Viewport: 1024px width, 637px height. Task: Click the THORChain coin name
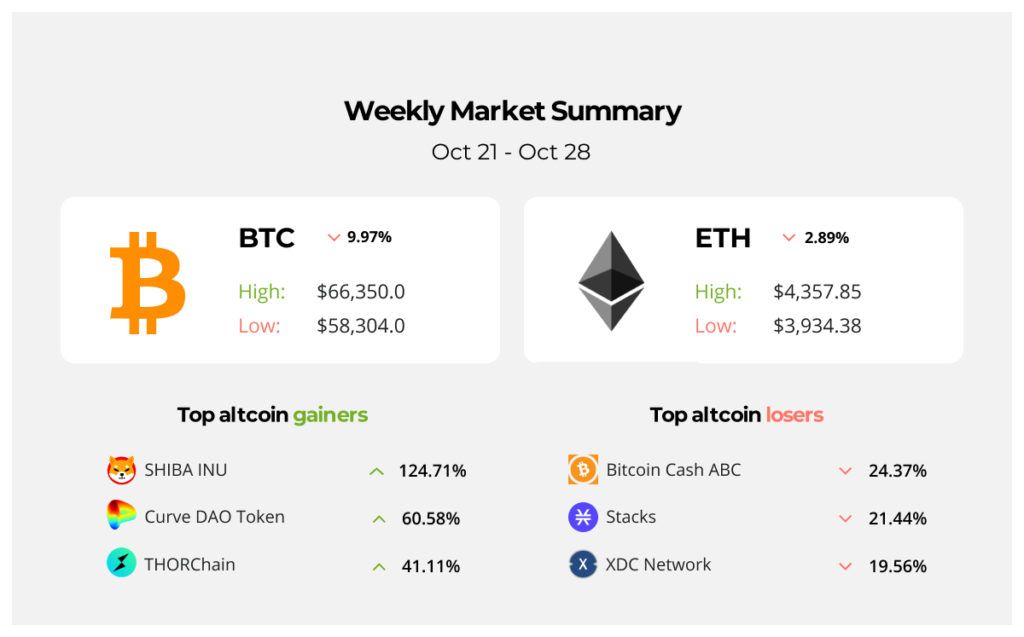189,564
